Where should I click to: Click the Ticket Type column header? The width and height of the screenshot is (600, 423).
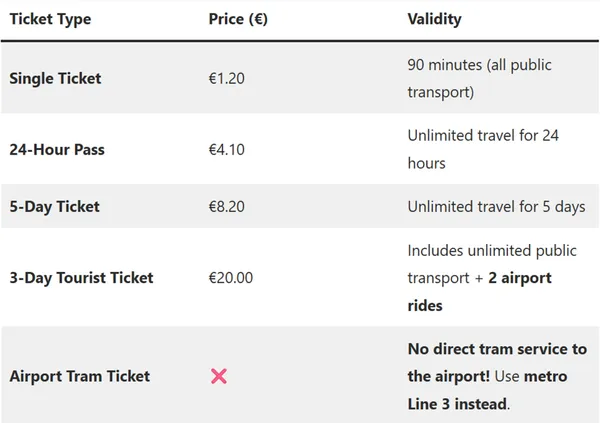pyautogui.click(x=50, y=20)
